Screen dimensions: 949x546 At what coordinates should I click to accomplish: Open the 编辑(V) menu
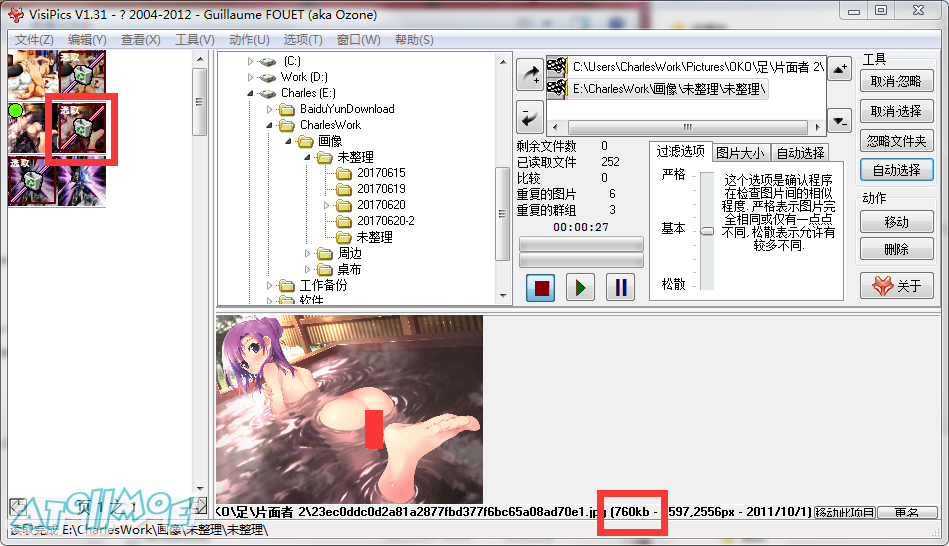[x=87, y=40]
